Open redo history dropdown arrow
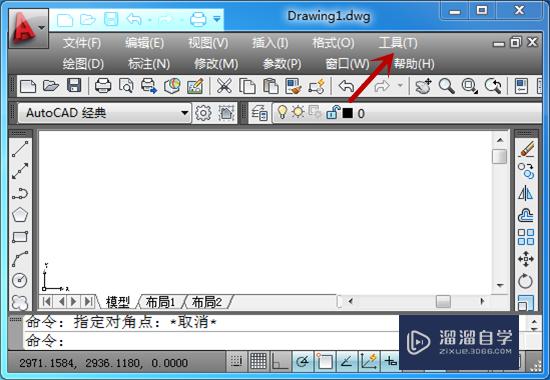Viewport: 550px width, 380px height. (400, 86)
